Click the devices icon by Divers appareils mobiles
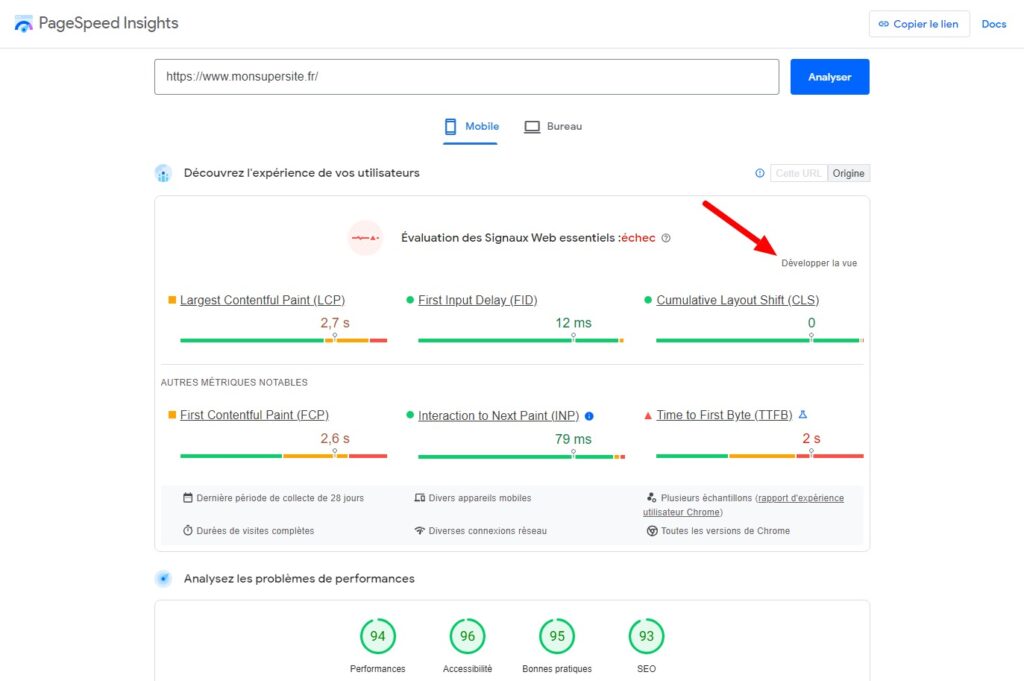 tap(420, 498)
